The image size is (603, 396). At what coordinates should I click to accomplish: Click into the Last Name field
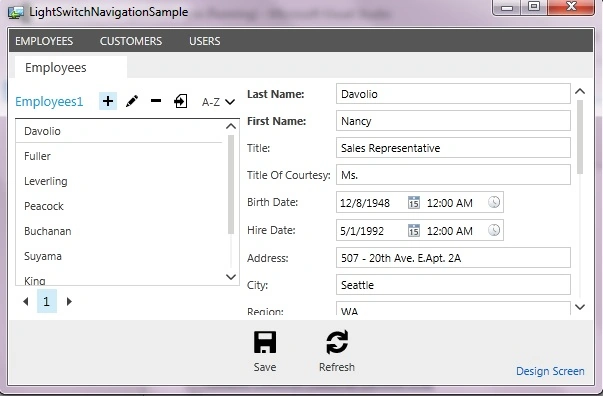[453, 94]
